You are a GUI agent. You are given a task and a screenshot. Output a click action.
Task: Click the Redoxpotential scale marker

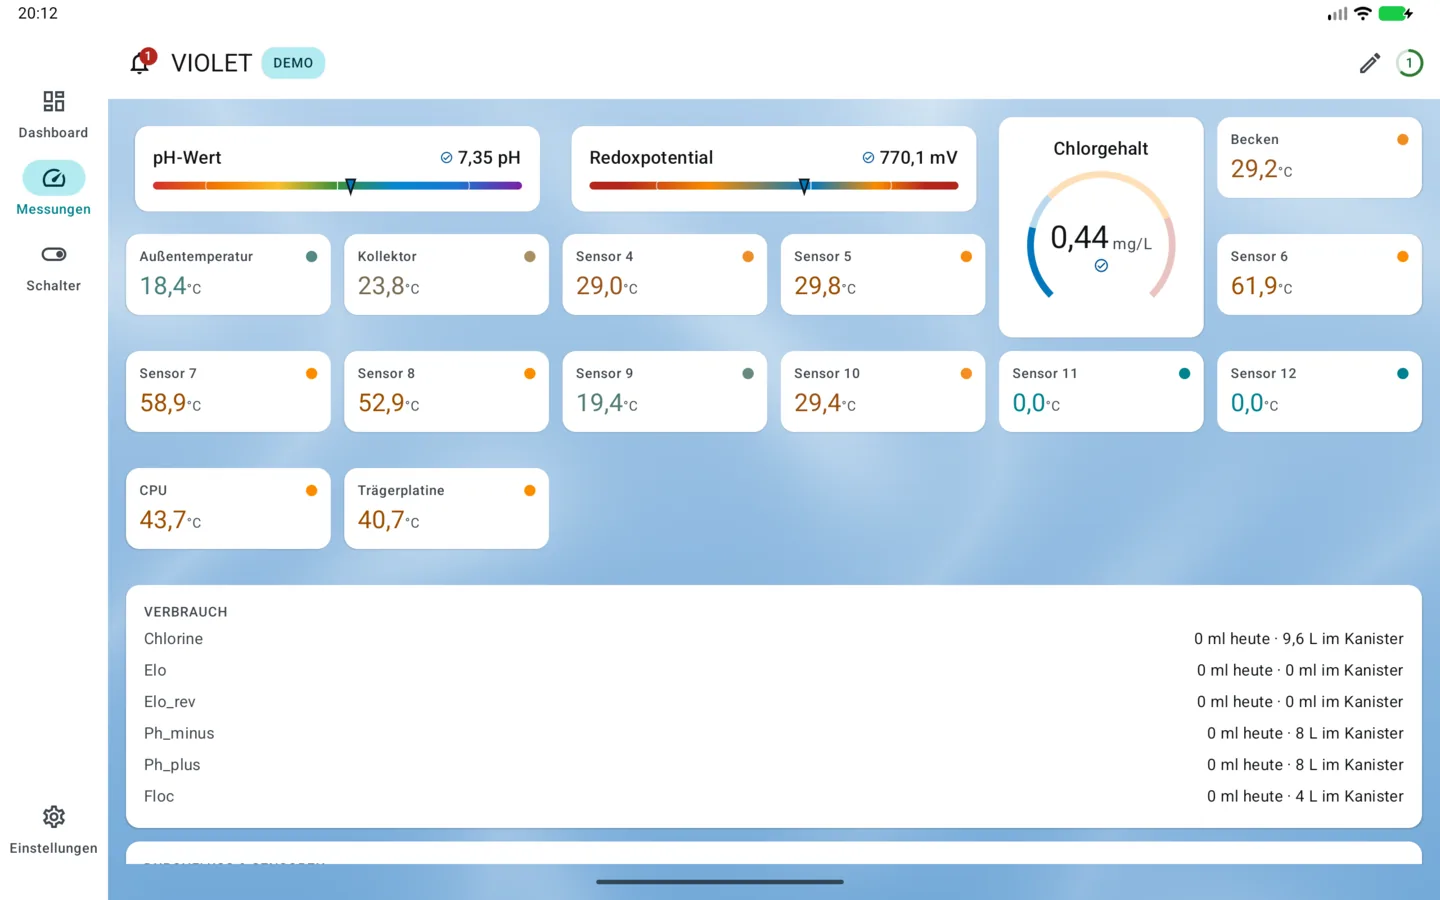pyautogui.click(x=804, y=186)
